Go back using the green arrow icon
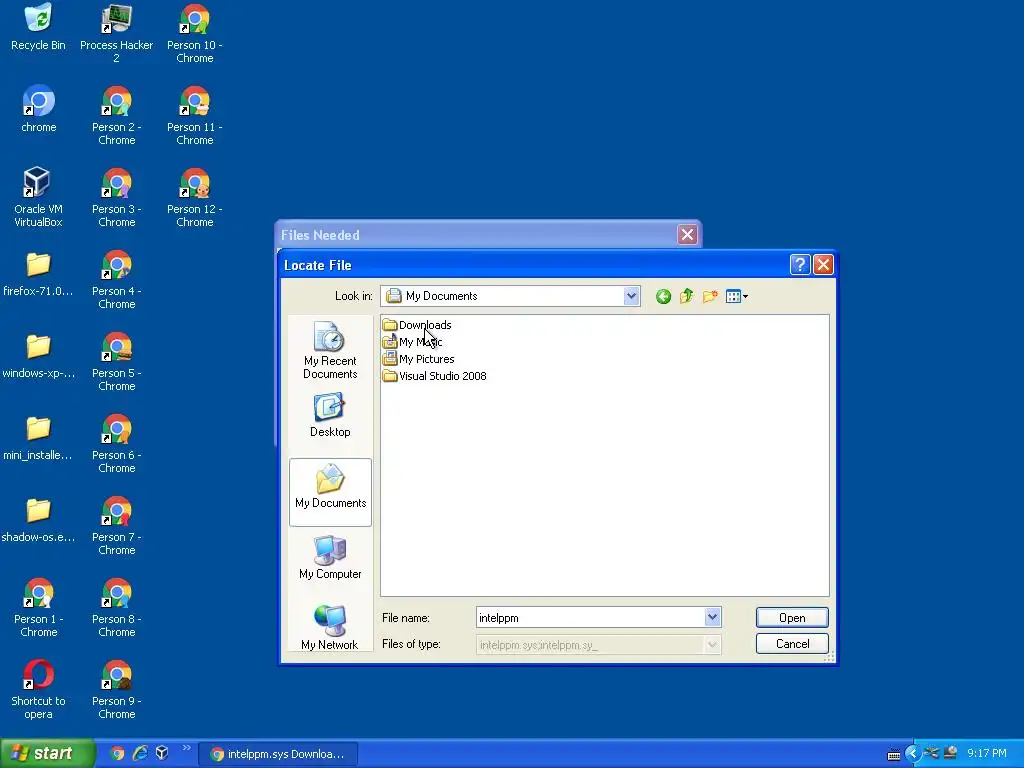The width and height of the screenshot is (1024, 768). pos(663,296)
